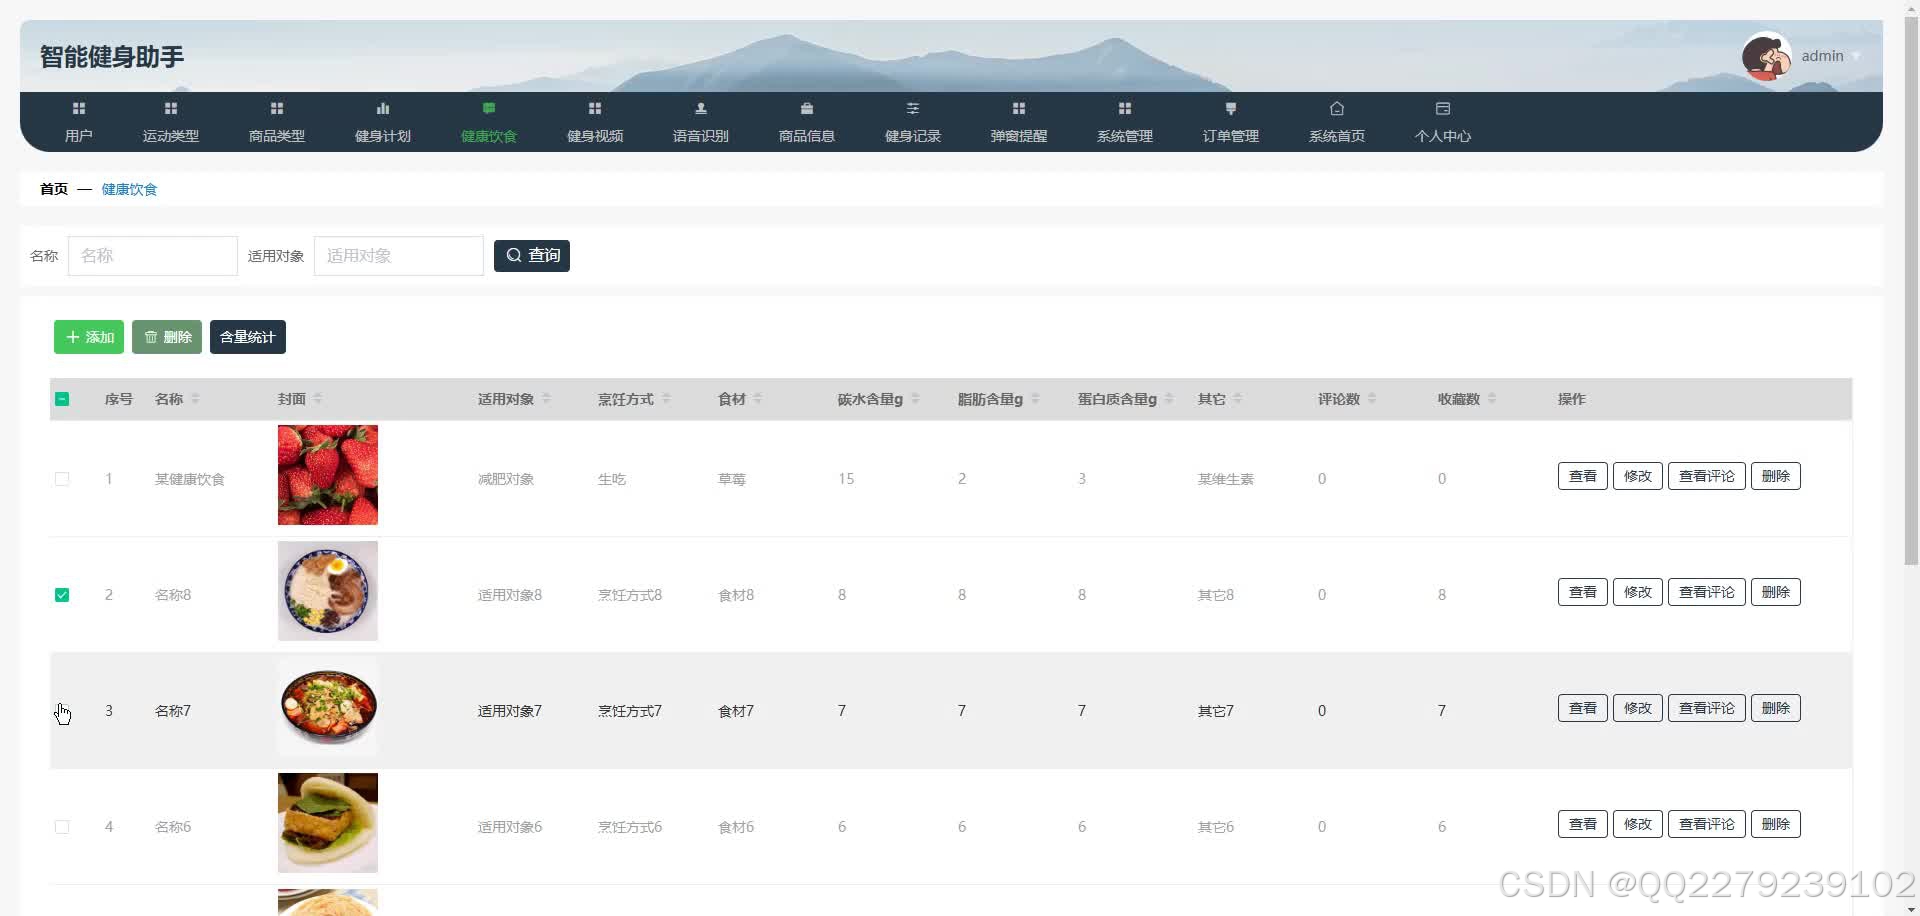Sort by 烹饪方式 column arrows
Viewport: 1920px width, 916px height.
(666, 399)
